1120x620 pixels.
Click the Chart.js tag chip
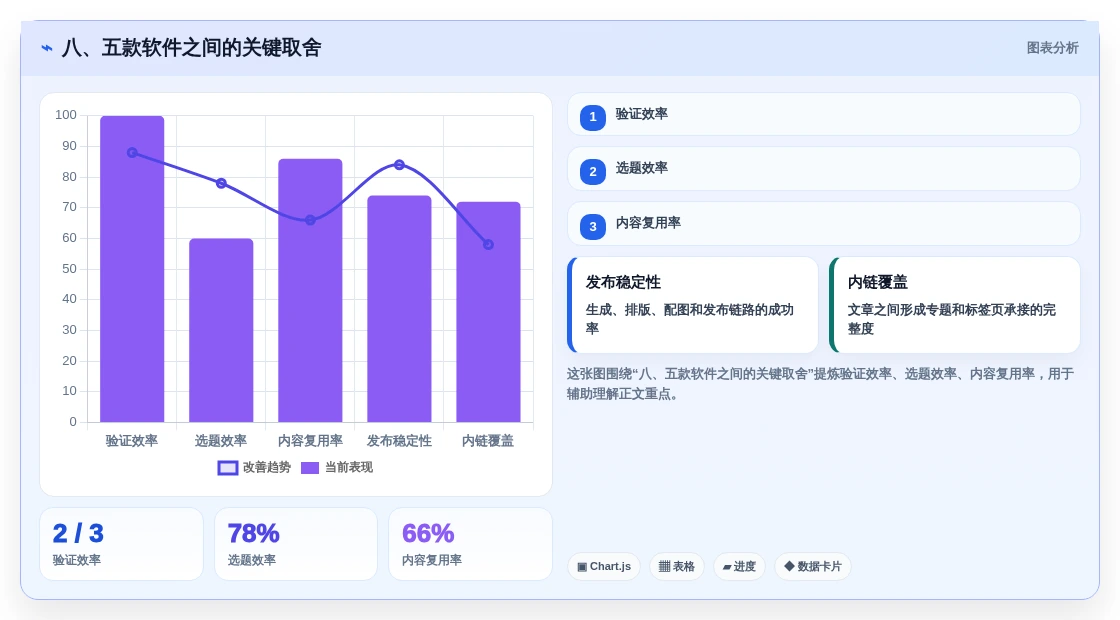pyautogui.click(x=604, y=566)
